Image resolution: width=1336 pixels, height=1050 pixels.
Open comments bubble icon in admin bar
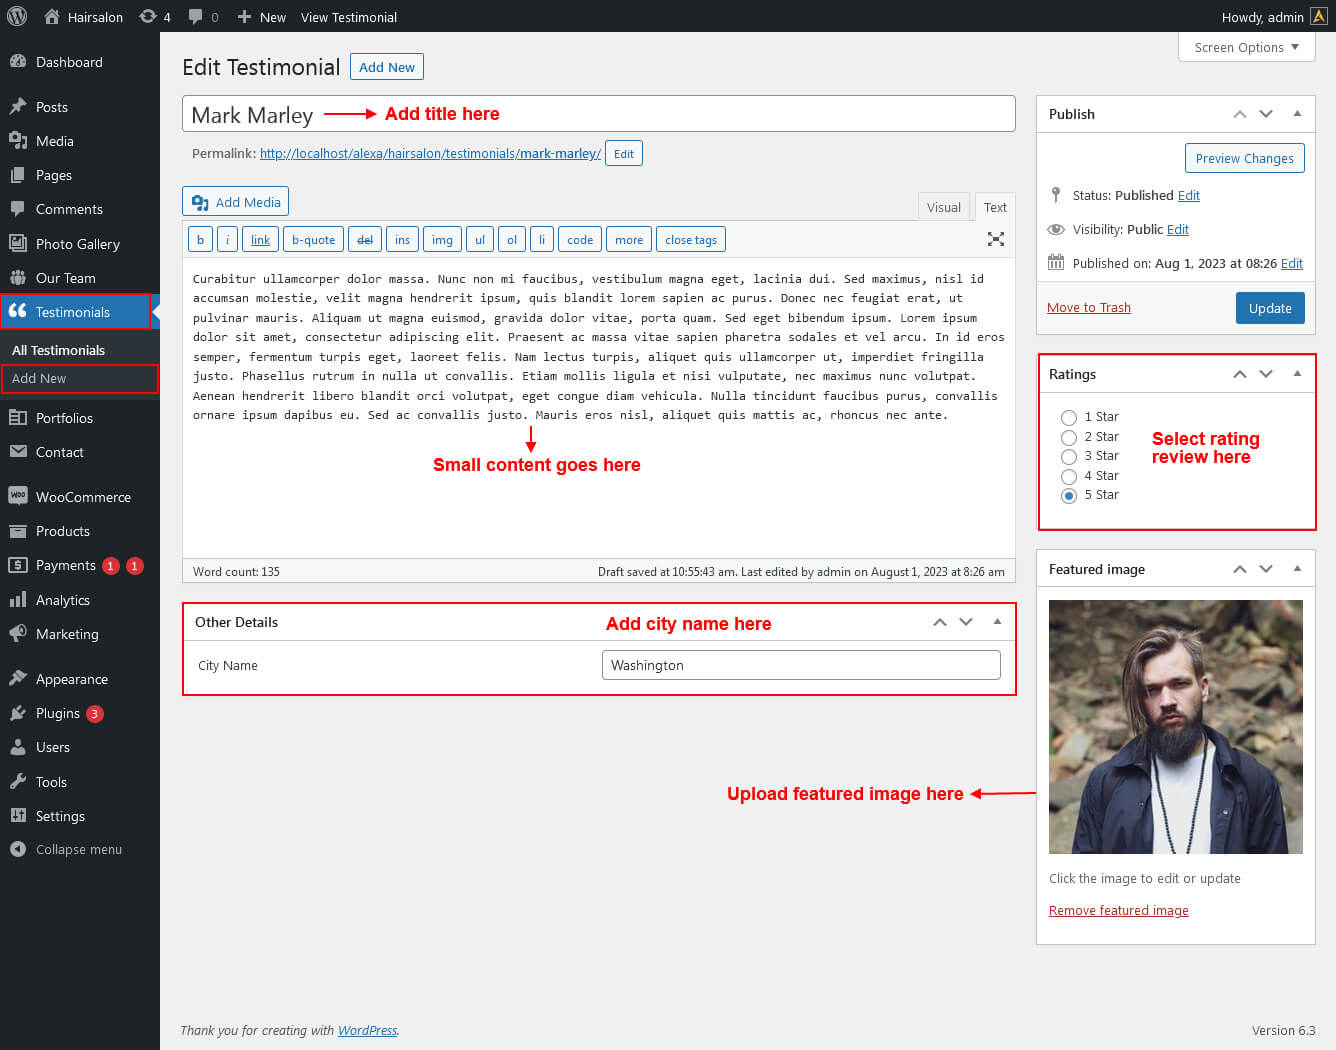click(x=195, y=16)
